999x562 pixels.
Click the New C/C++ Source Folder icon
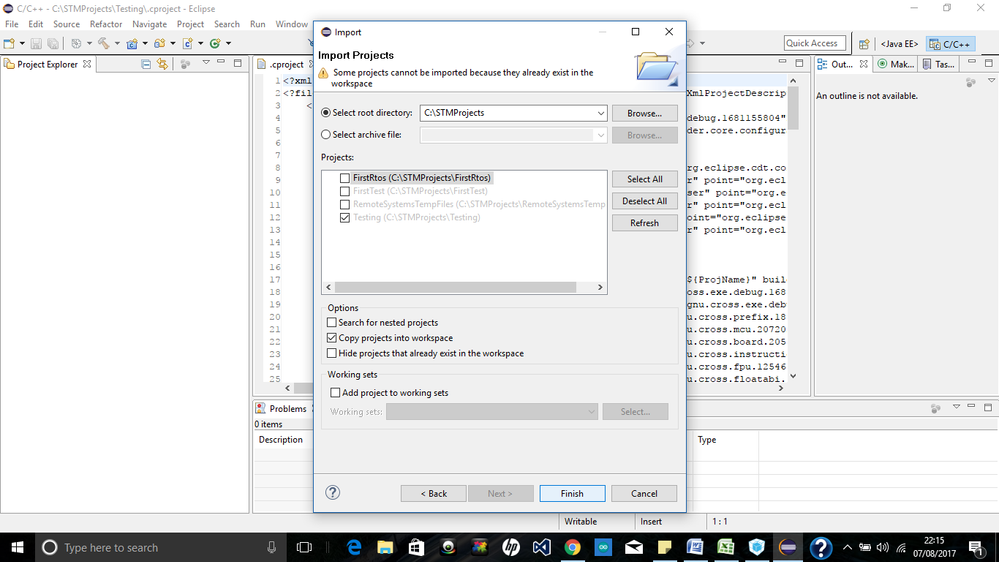[x=159, y=43]
